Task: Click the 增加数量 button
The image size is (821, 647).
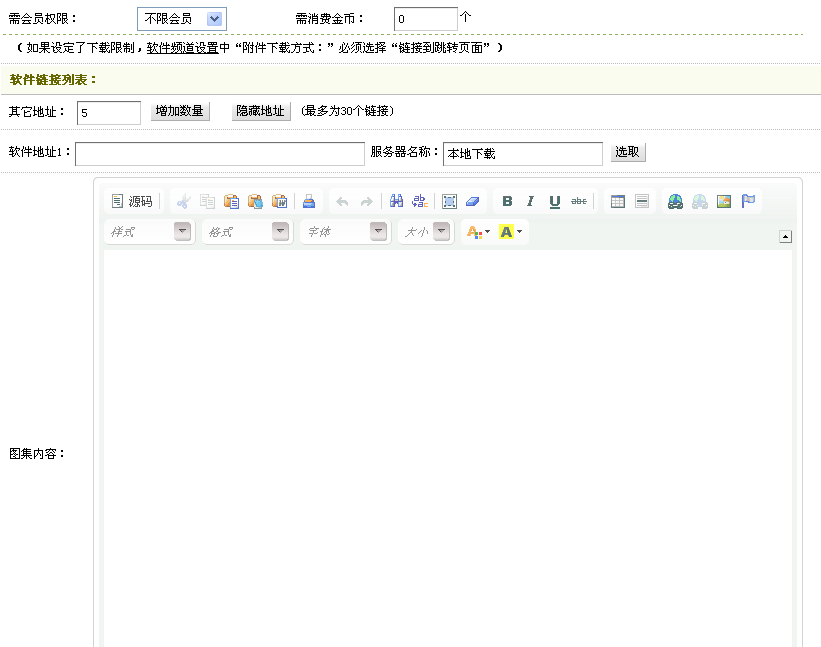Action: point(180,111)
